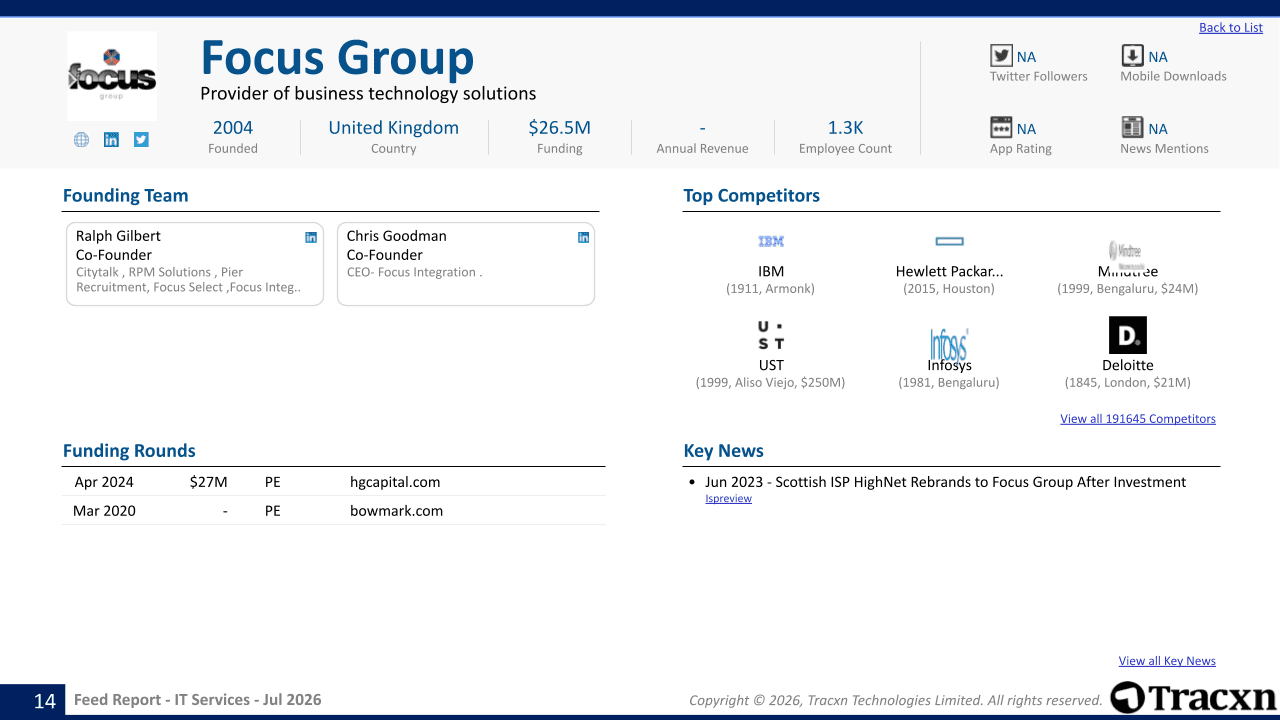
Task: Click the CEO- Focus Integration description
Action: point(414,272)
